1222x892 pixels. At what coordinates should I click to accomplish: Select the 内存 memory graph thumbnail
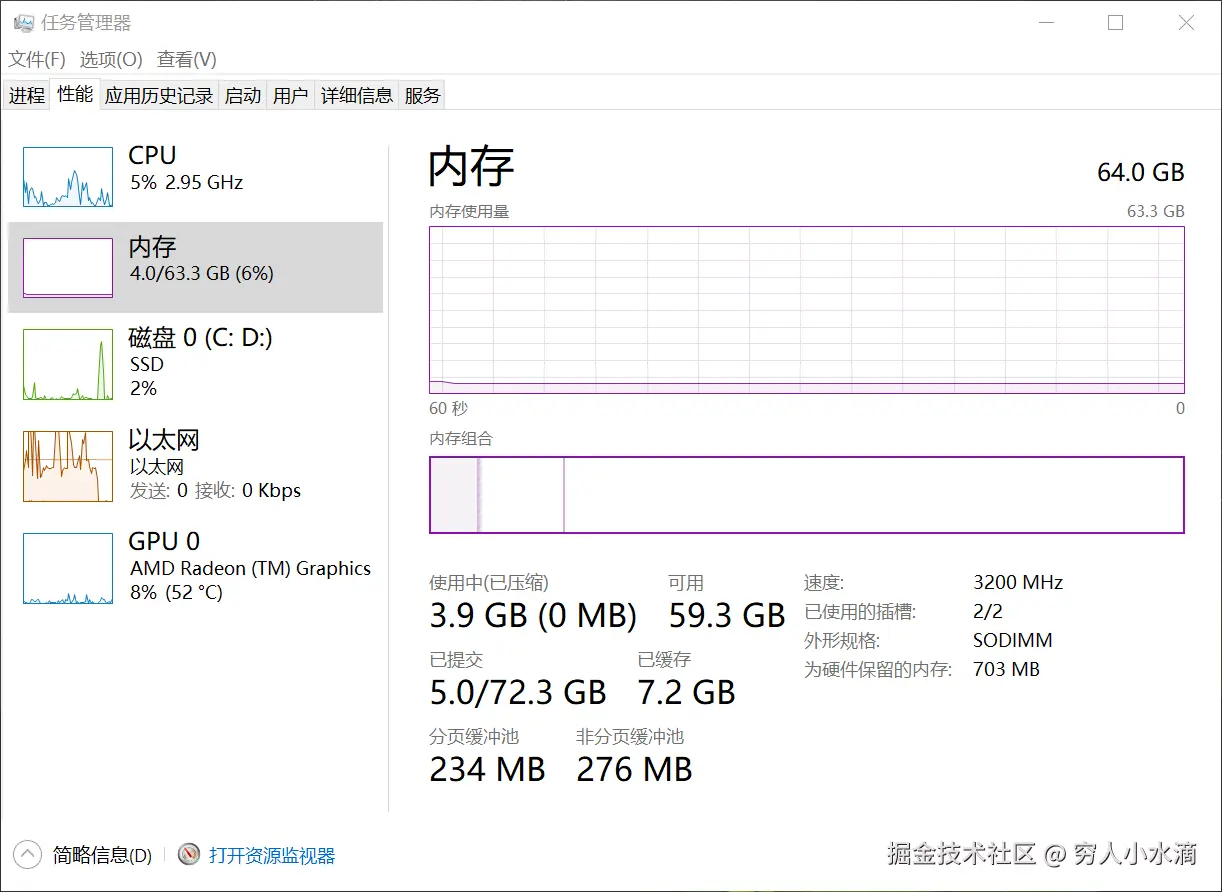click(68, 267)
